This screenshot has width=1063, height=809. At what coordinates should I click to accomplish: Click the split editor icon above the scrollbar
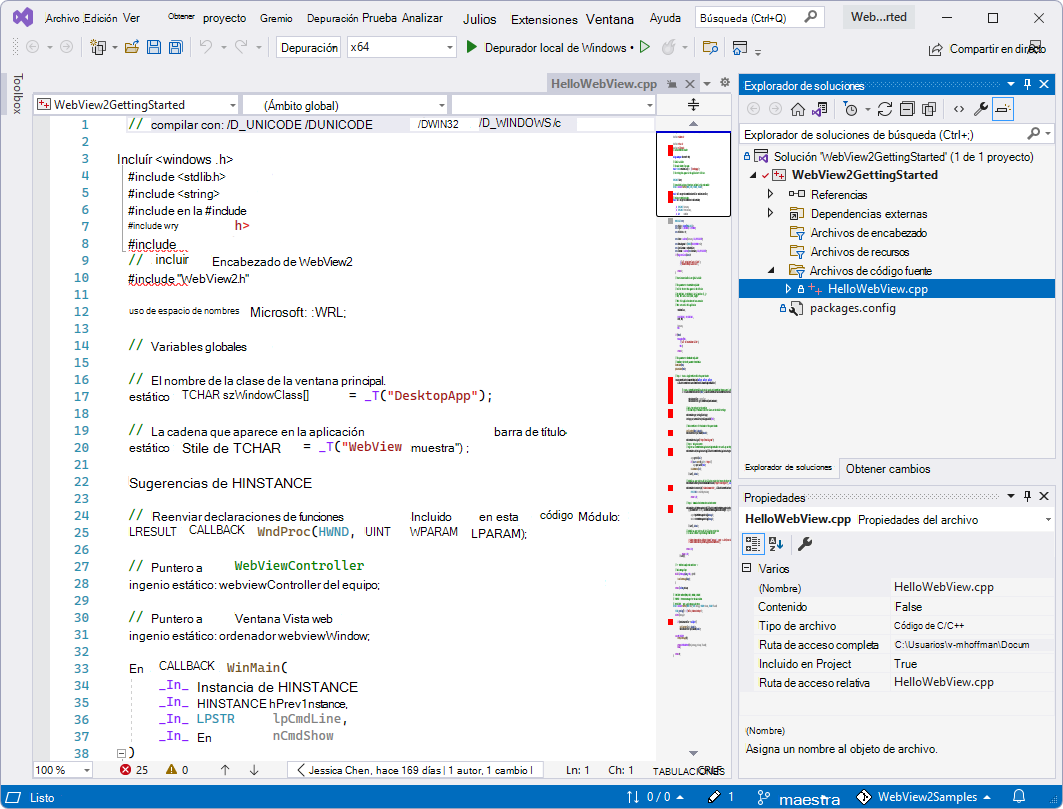coord(693,105)
